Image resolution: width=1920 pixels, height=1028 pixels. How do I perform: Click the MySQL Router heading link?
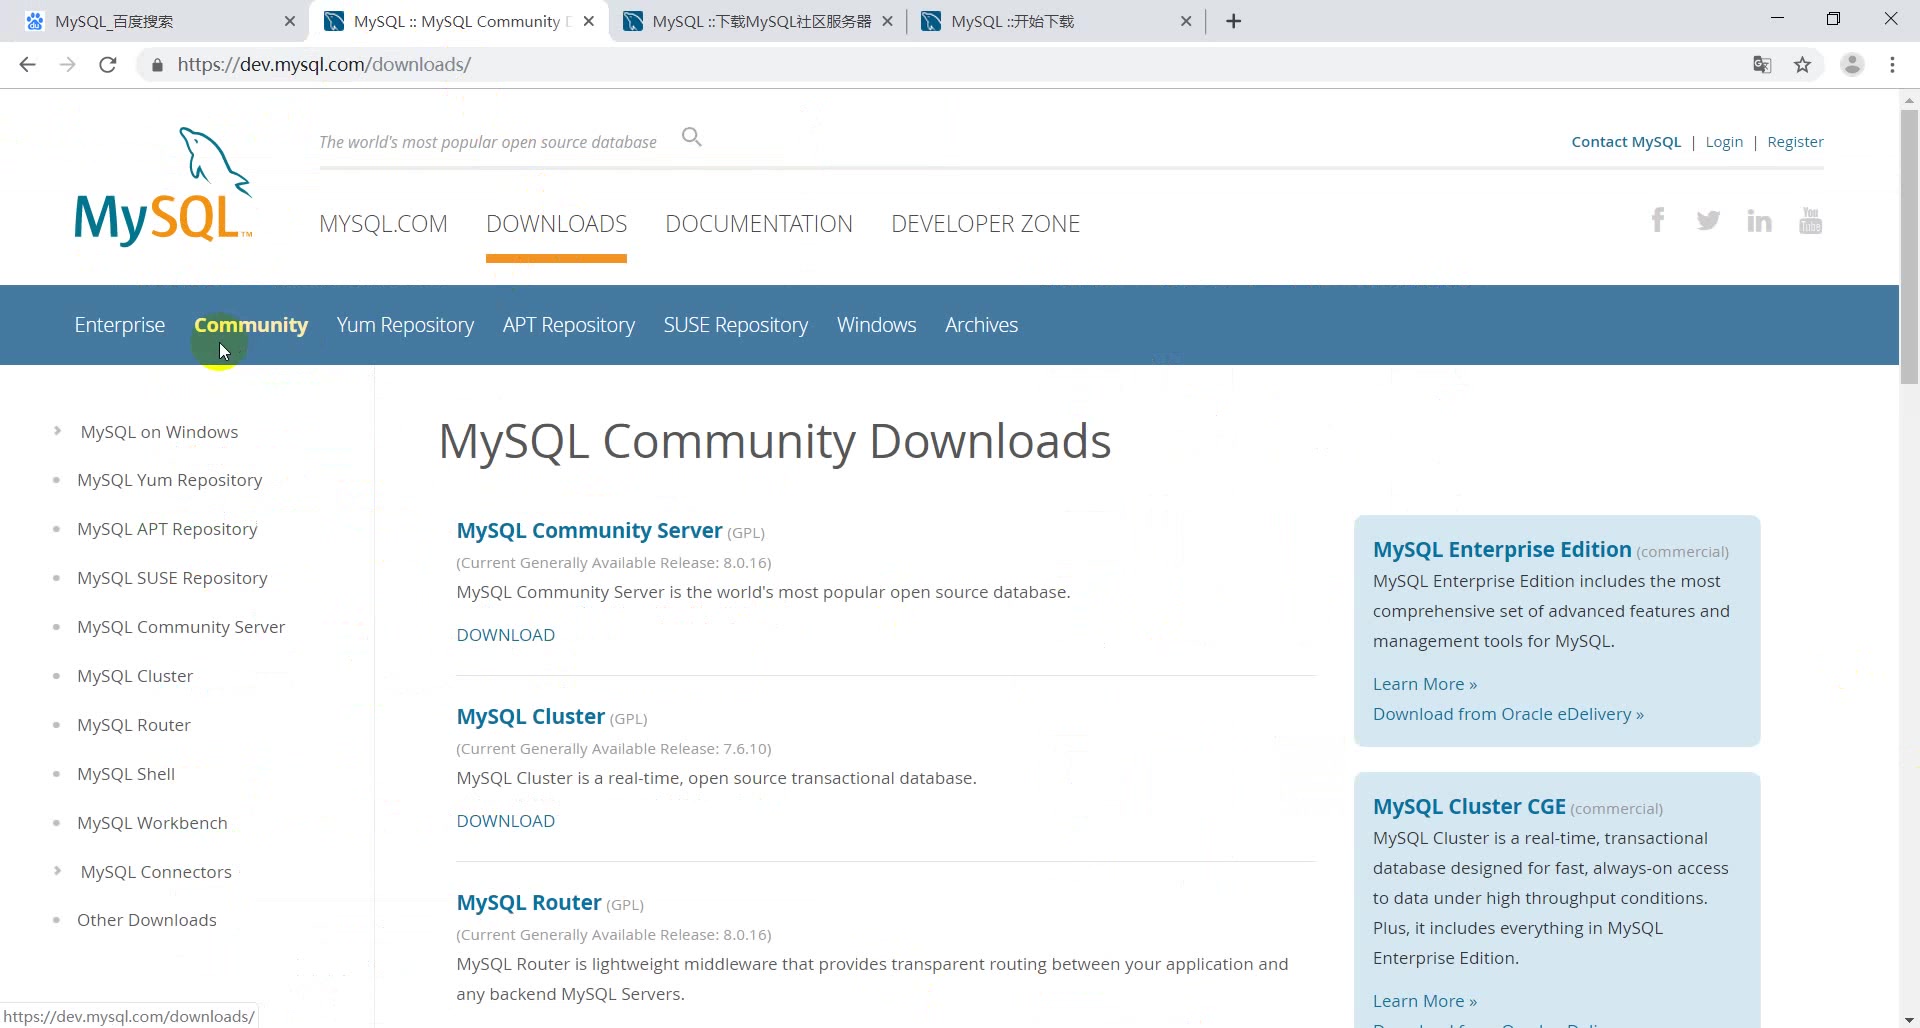coord(528,903)
